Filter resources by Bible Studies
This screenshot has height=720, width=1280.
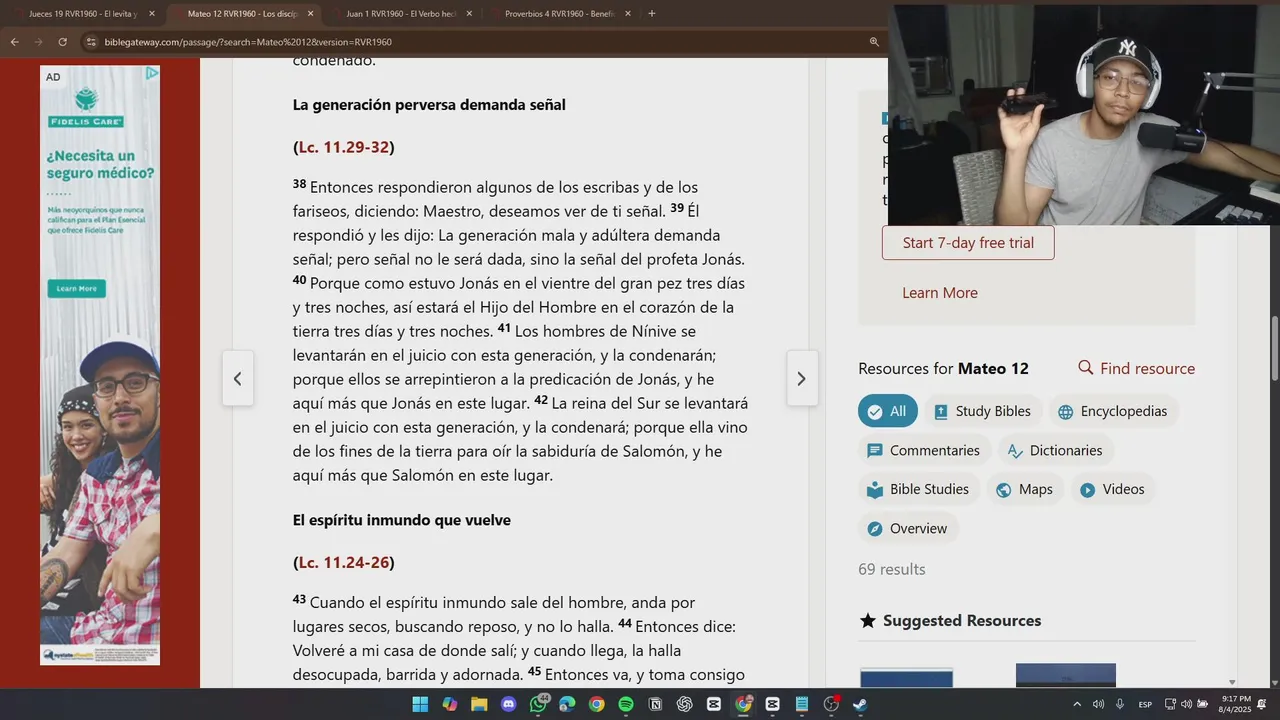coord(918,489)
